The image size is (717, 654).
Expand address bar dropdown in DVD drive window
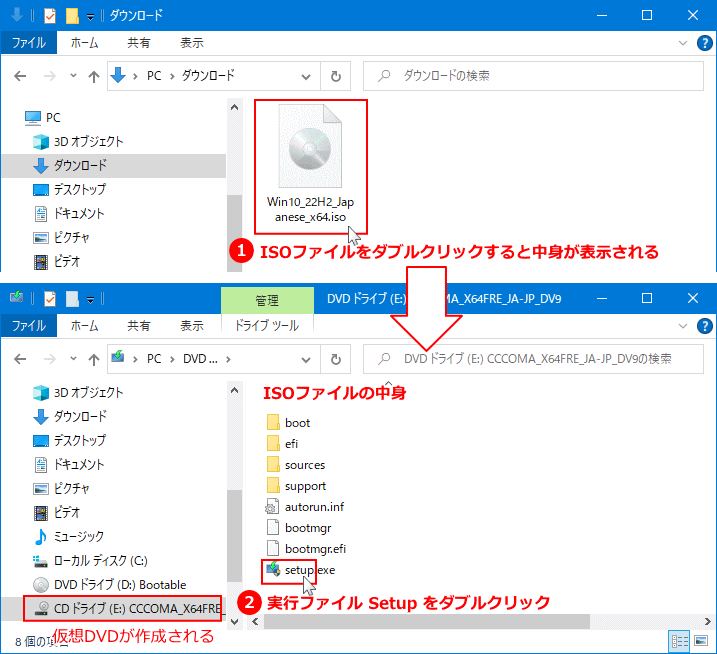click(306, 359)
